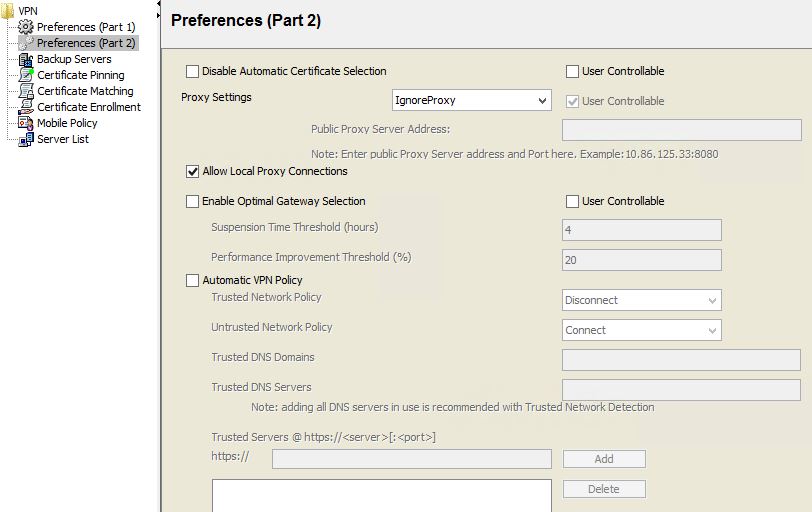Open the Proxy Settings IgnoreProxy dropdown
Viewport: 812px width, 512px height.
[x=471, y=100]
